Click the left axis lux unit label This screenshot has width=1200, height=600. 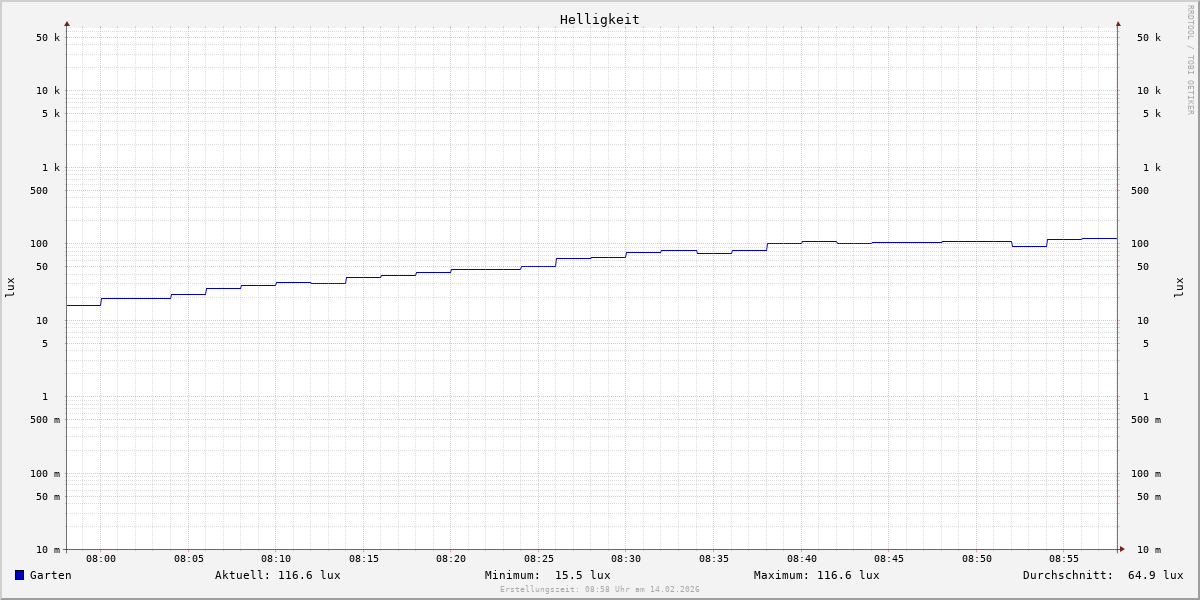point(10,288)
